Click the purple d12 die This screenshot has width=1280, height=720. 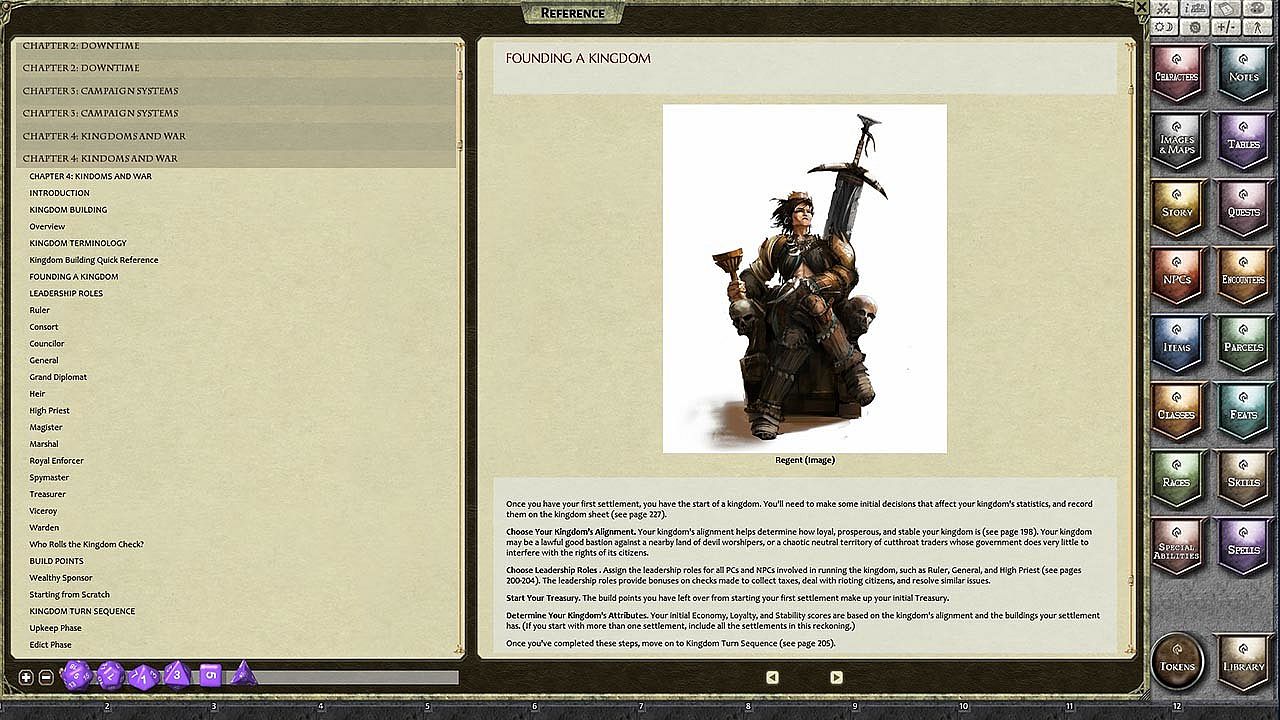click(x=110, y=676)
